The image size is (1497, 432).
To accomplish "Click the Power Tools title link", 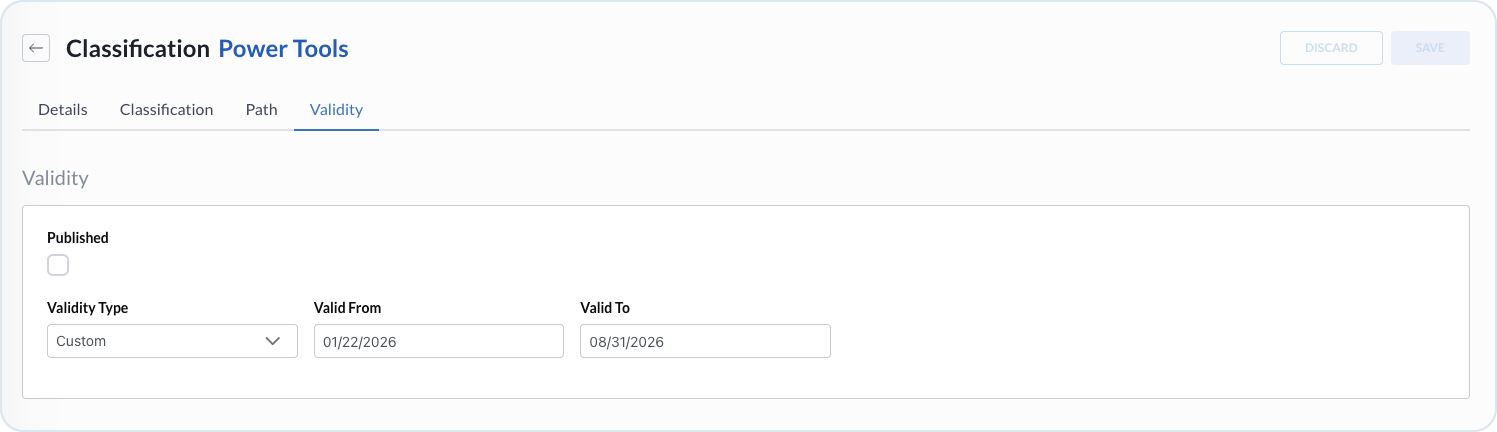I will tap(283, 48).
